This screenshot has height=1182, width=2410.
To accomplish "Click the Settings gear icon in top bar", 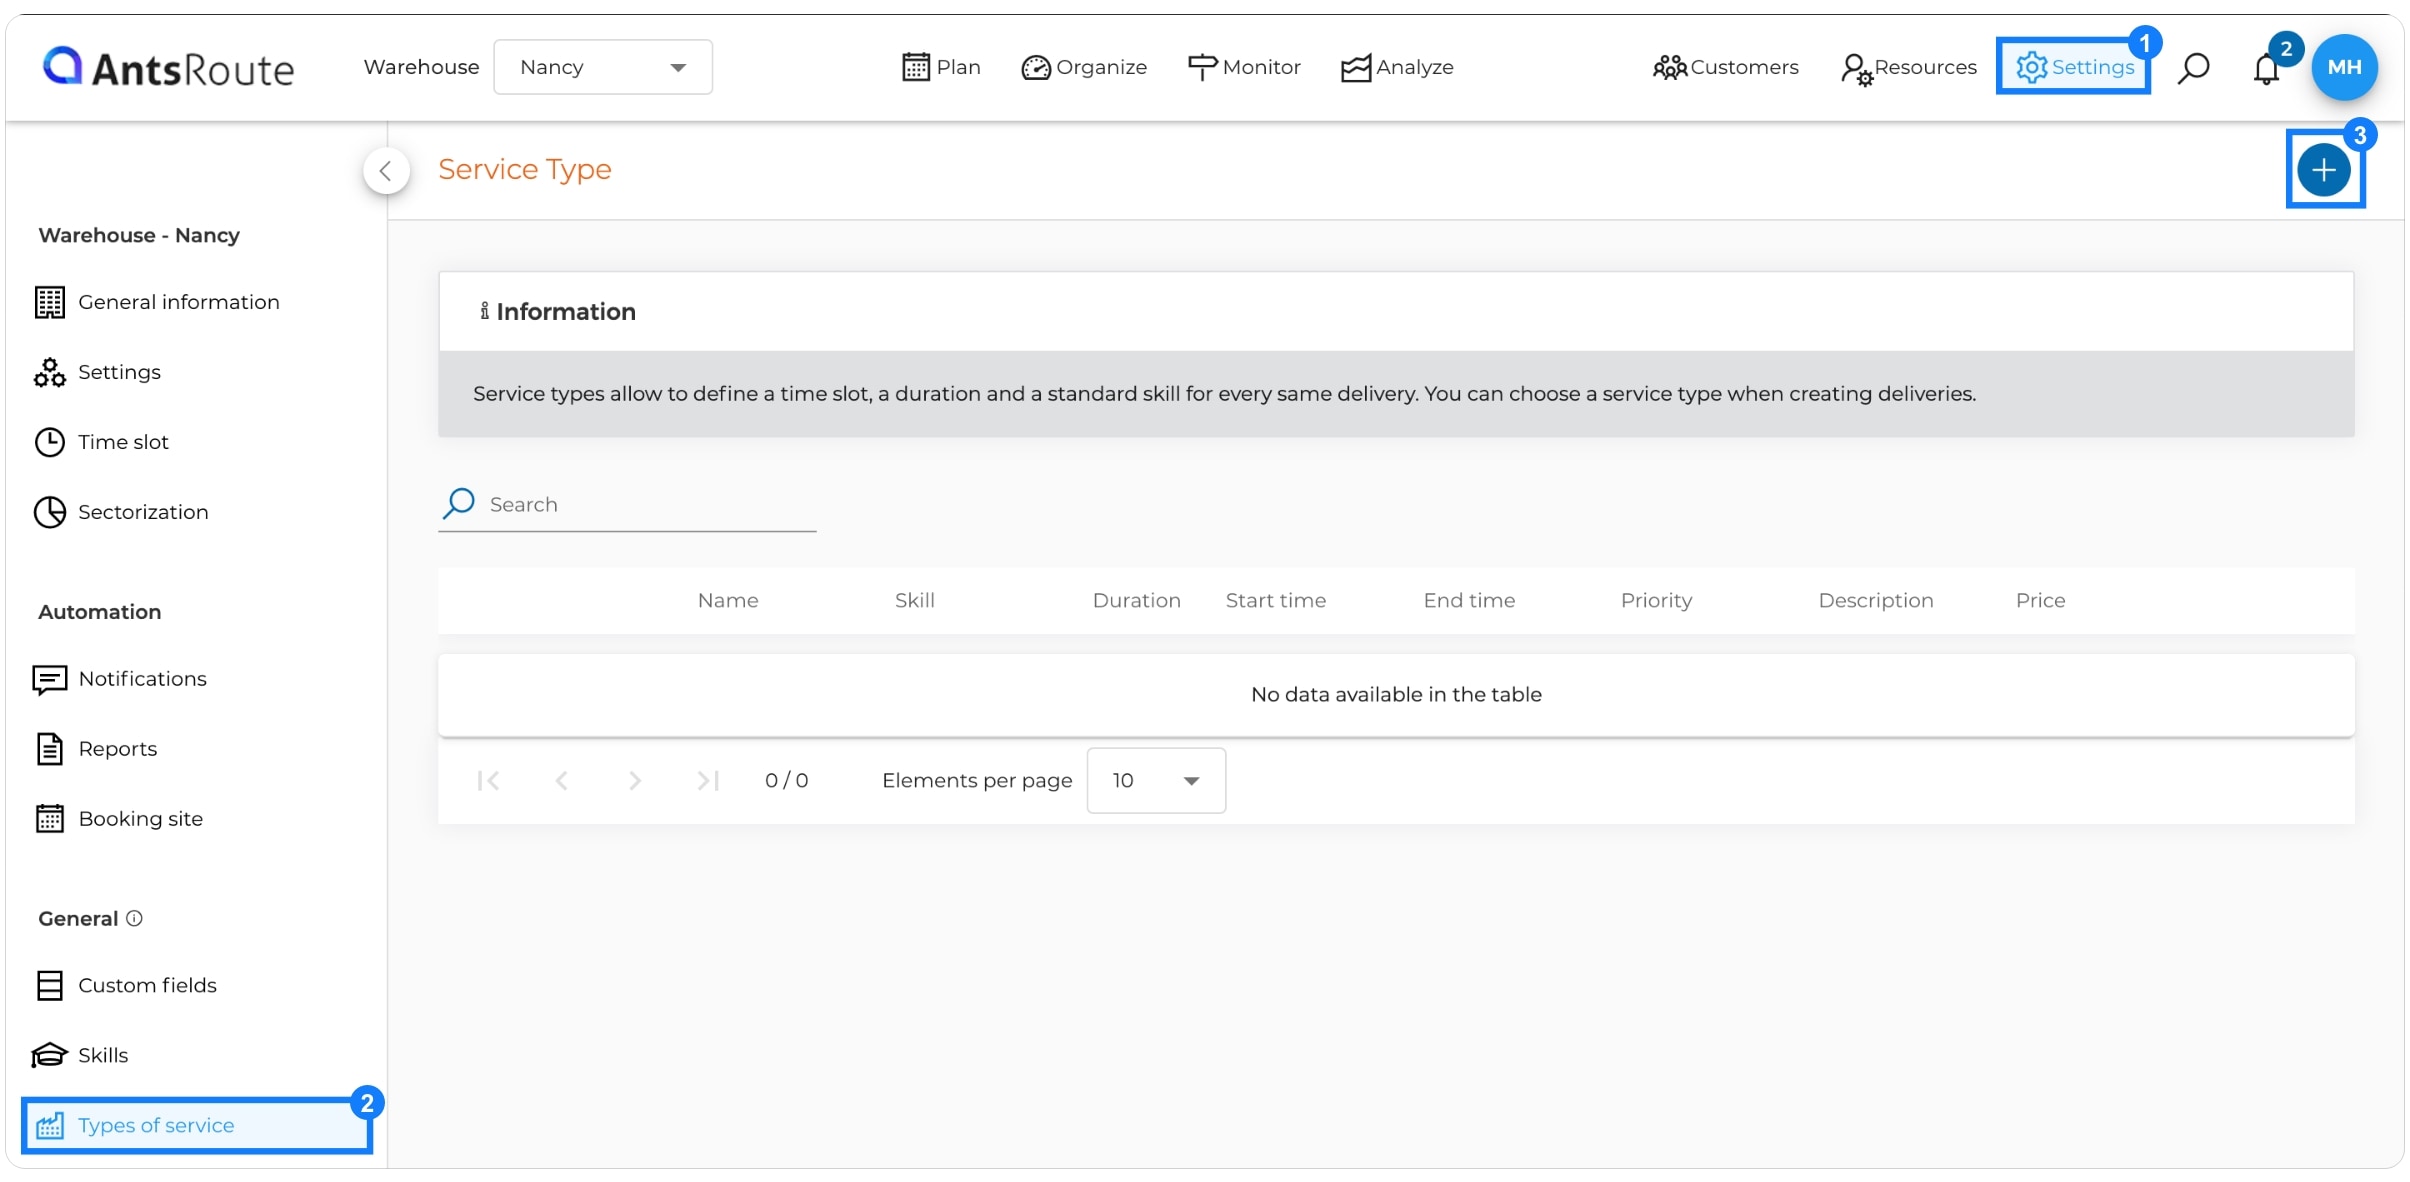I will pos(2032,67).
